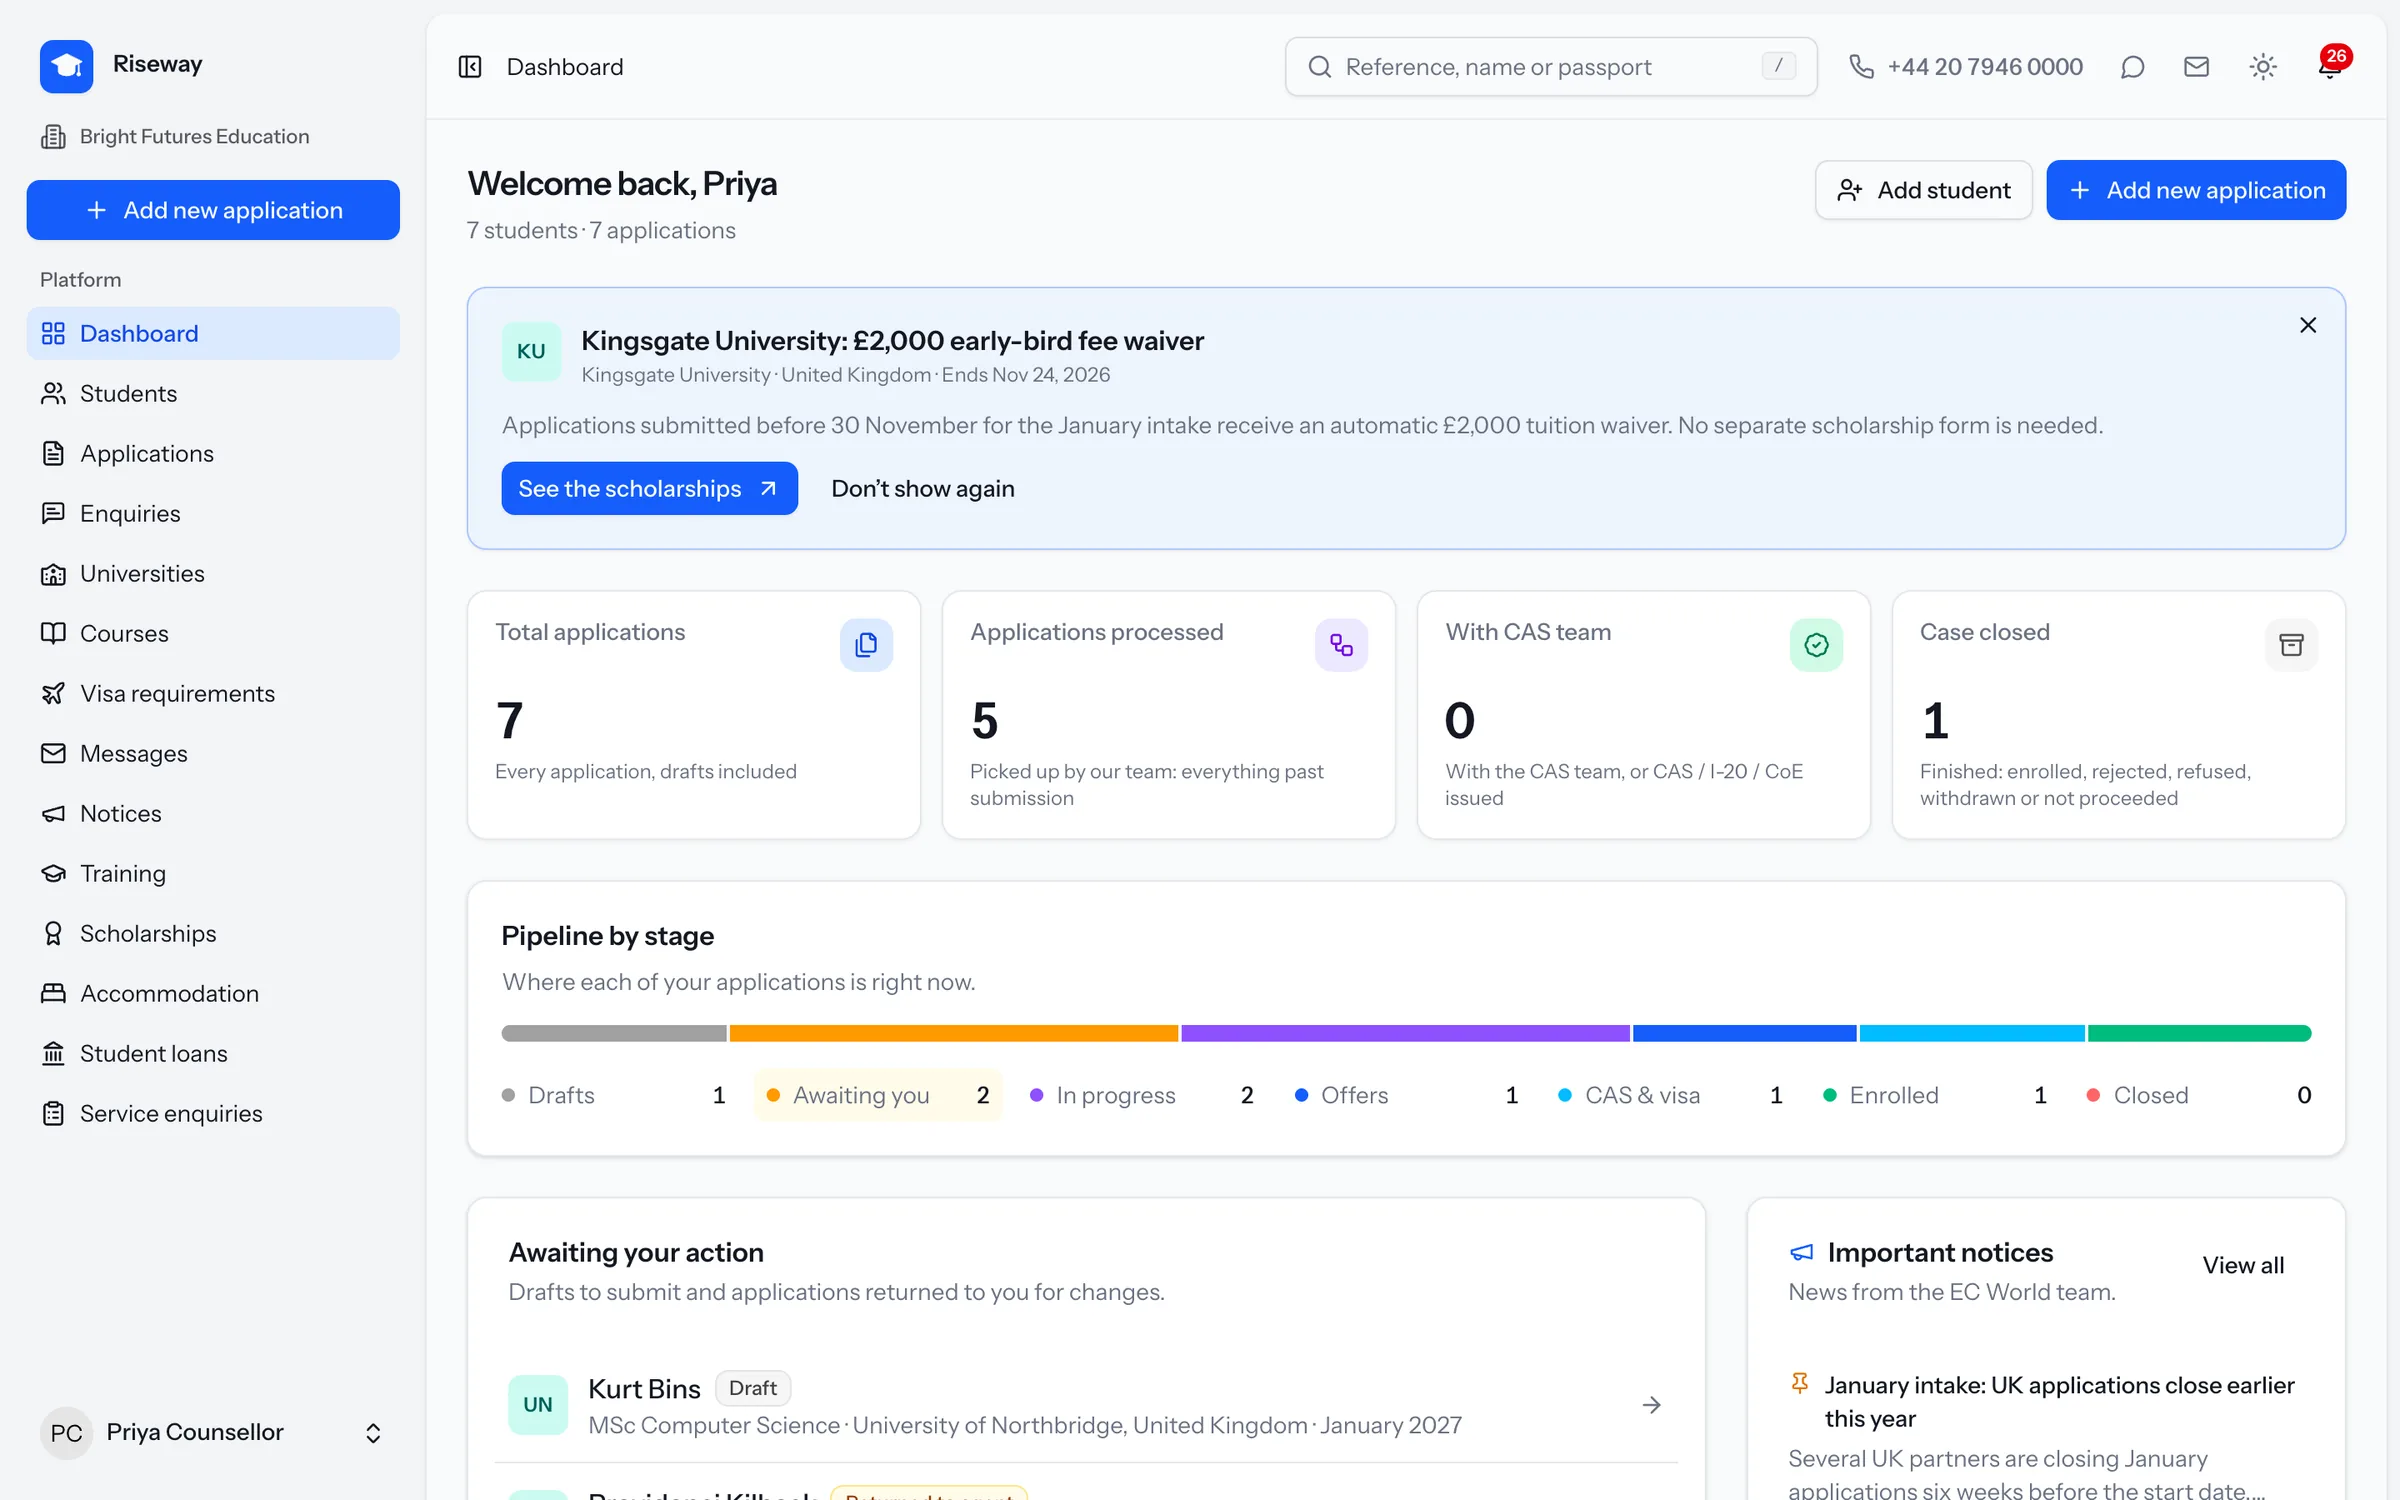This screenshot has width=2400, height=1500.
Task: Click the UN avatar for Kurt Bins
Action: click(x=538, y=1405)
